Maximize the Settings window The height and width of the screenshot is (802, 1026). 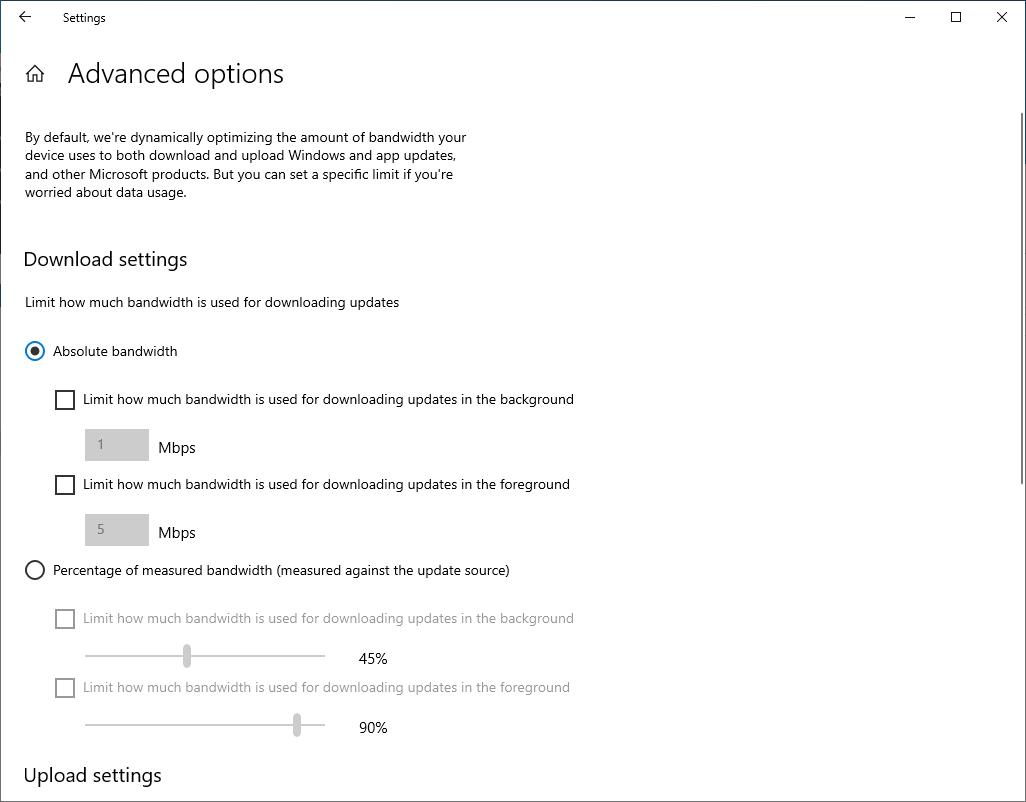(956, 17)
